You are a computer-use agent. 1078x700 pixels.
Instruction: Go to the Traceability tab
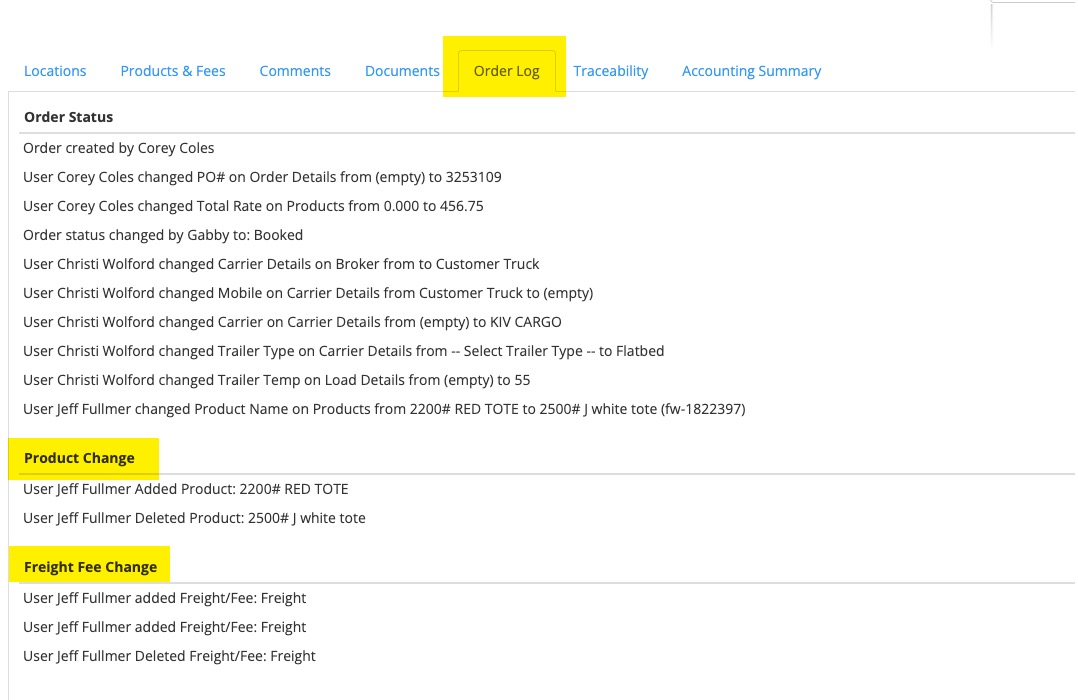[x=611, y=71]
